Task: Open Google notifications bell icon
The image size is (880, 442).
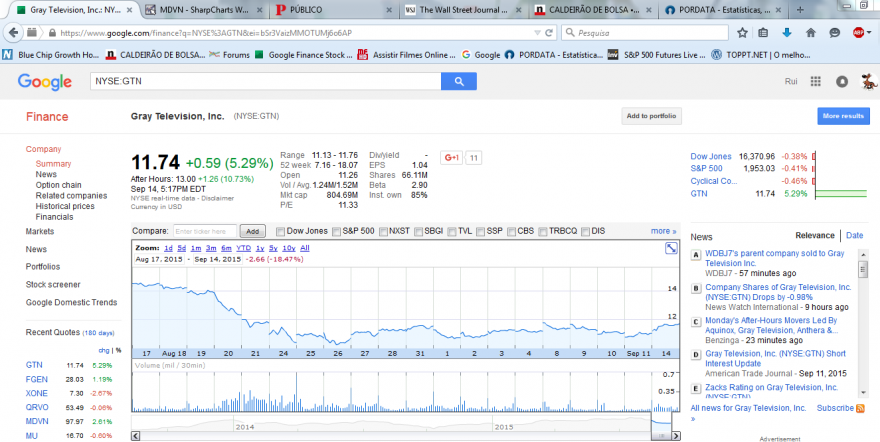Action: point(842,81)
